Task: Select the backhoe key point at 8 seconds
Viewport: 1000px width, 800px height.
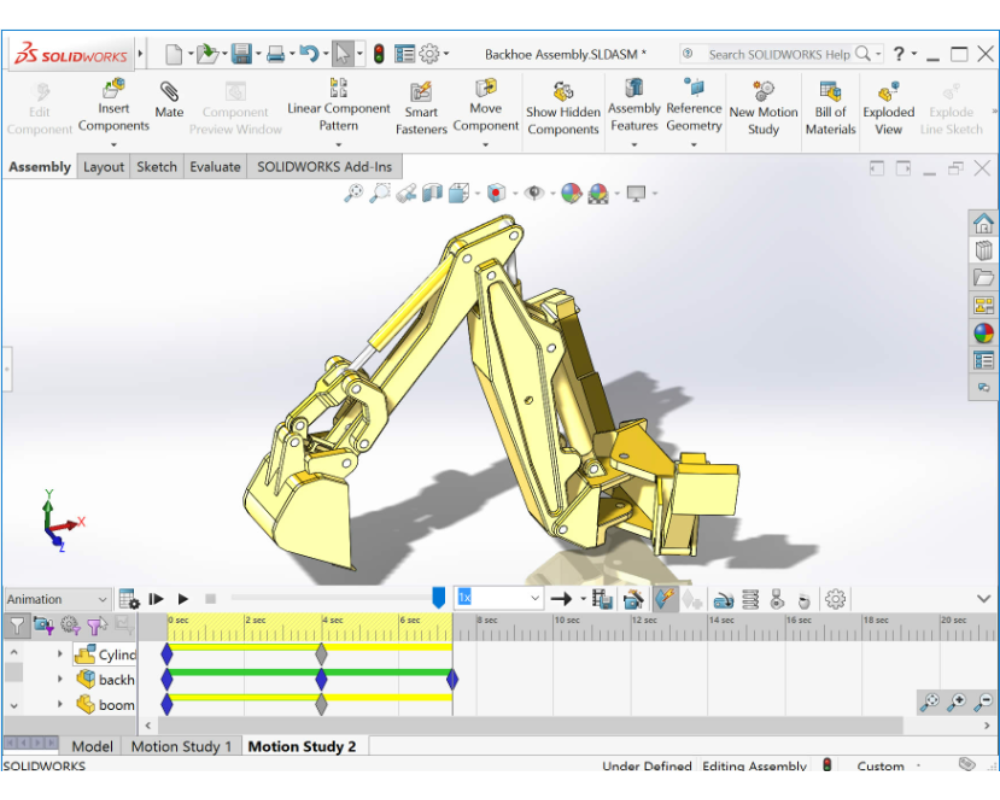Action: coord(452,680)
